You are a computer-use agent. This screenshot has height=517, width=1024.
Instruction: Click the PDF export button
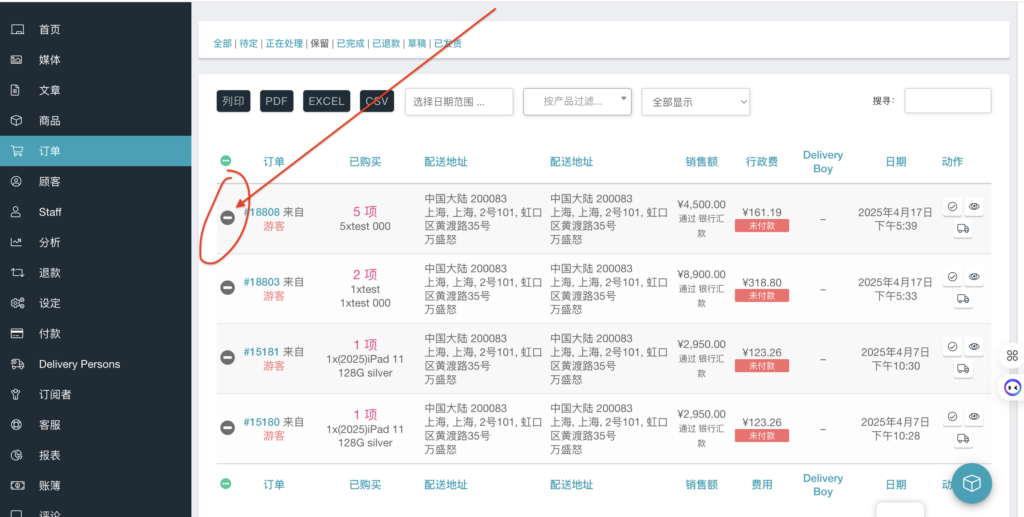[x=277, y=101]
